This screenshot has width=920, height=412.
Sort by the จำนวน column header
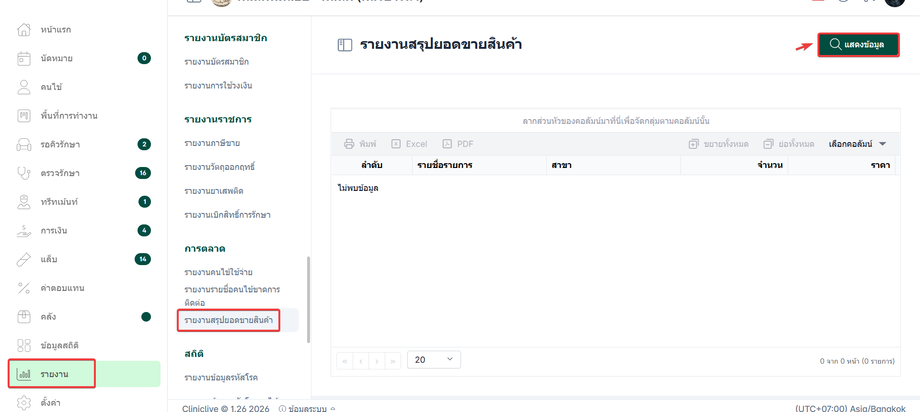point(735,166)
